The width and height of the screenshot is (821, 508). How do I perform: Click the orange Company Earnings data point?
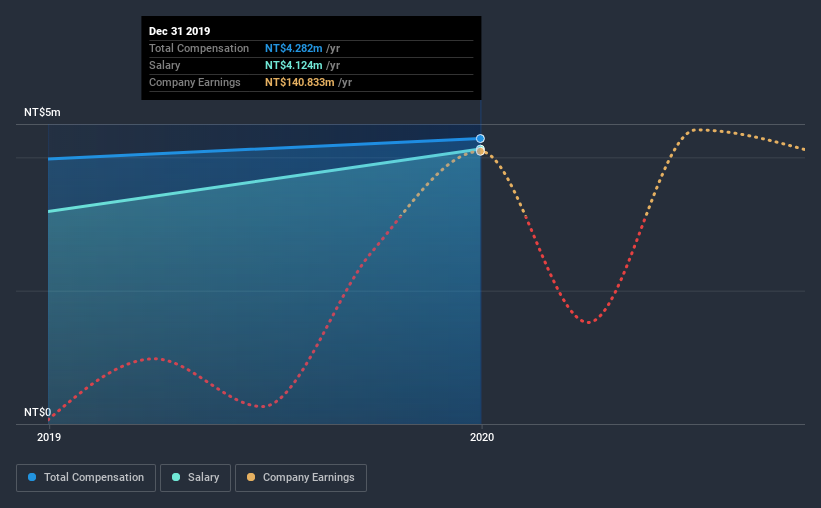(480, 151)
